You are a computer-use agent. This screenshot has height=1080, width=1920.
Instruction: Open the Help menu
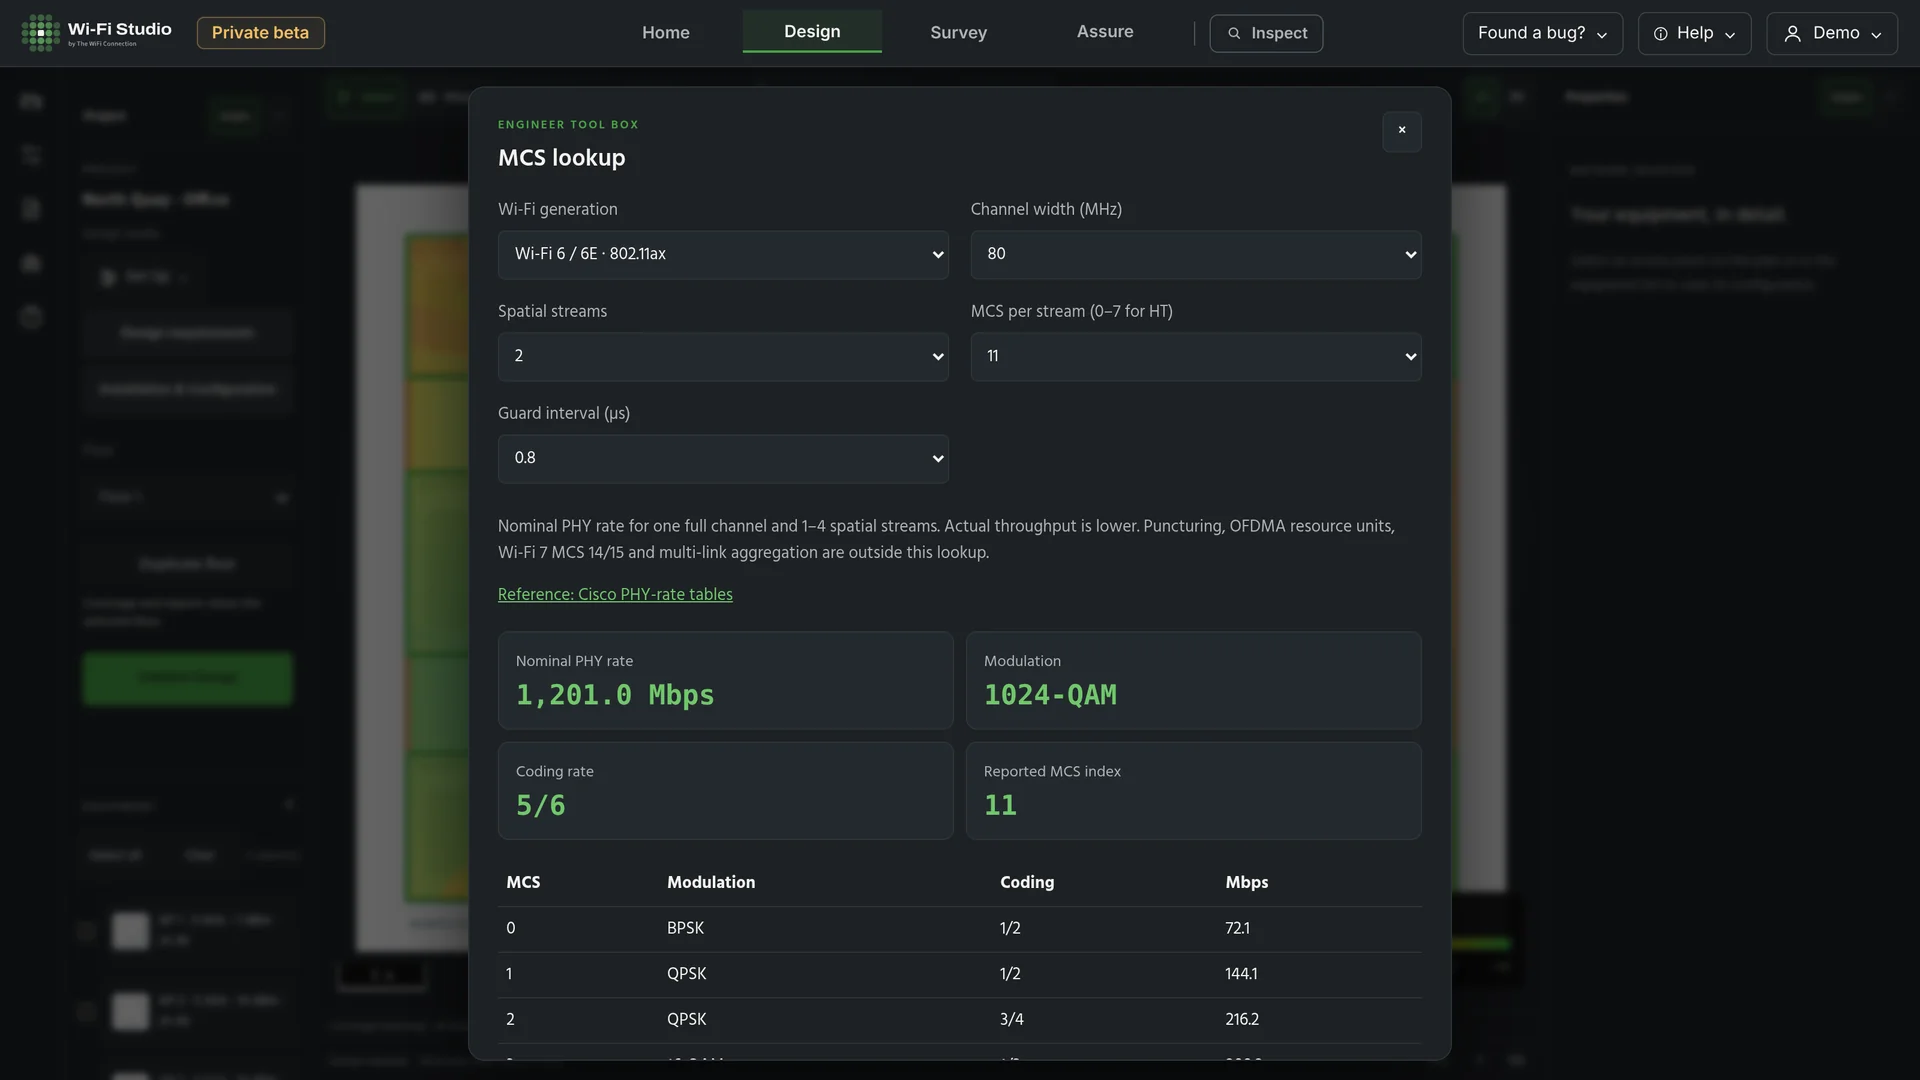coord(1694,33)
